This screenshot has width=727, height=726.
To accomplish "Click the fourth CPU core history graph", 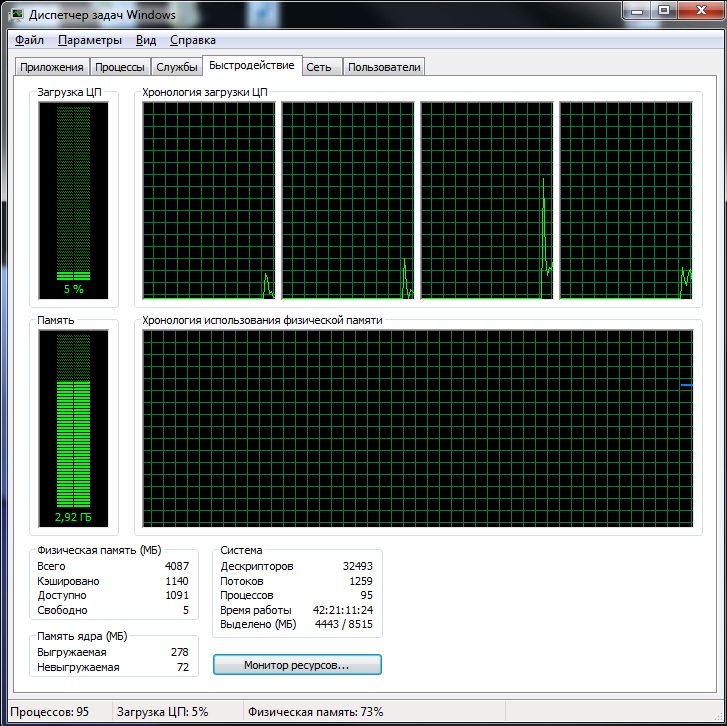I will point(626,200).
